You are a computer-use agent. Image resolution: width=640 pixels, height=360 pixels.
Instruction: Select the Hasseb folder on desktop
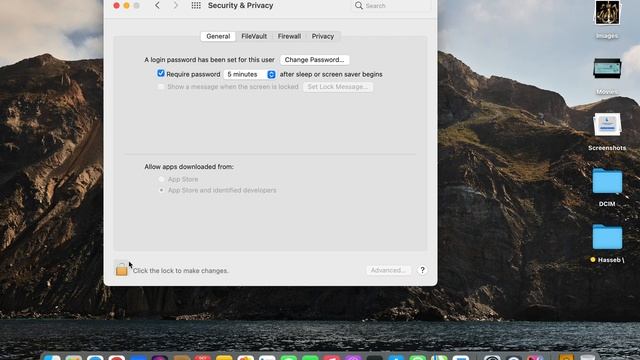[607, 237]
